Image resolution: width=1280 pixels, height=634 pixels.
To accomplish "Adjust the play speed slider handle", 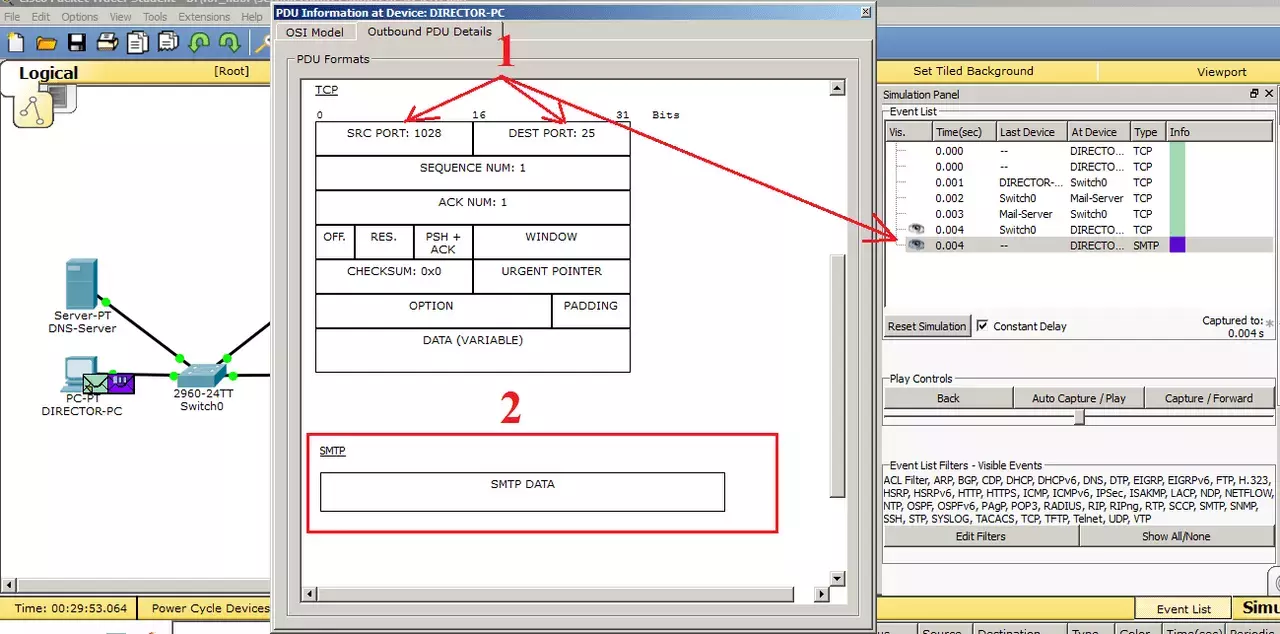I will (1079, 417).
